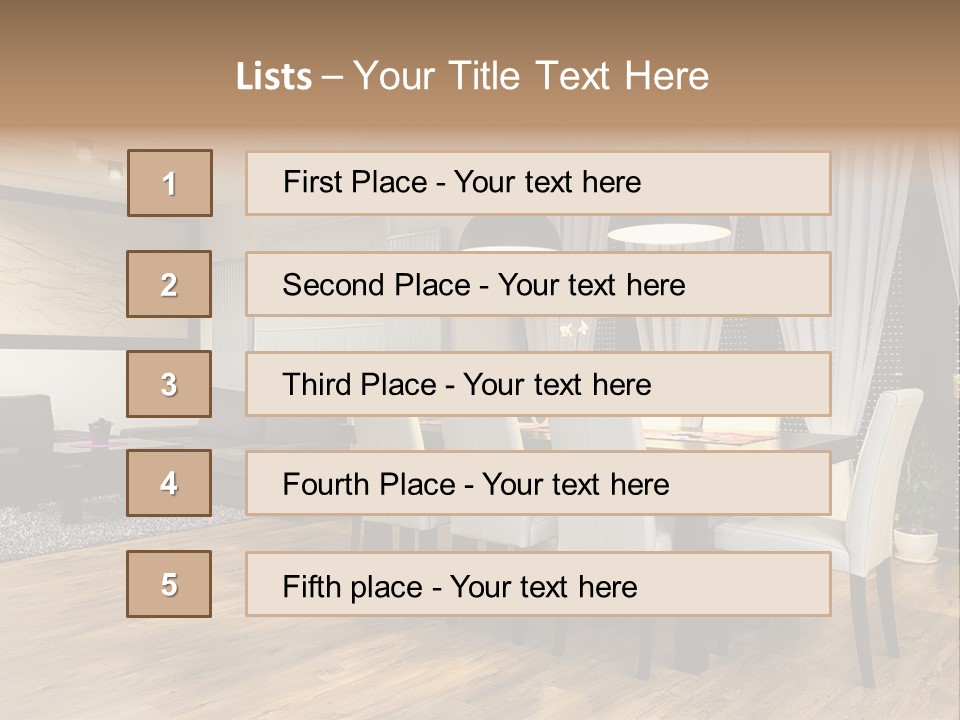The height and width of the screenshot is (720, 960).
Task: Click the dark pendant lamp shade
Action: pos(508,234)
